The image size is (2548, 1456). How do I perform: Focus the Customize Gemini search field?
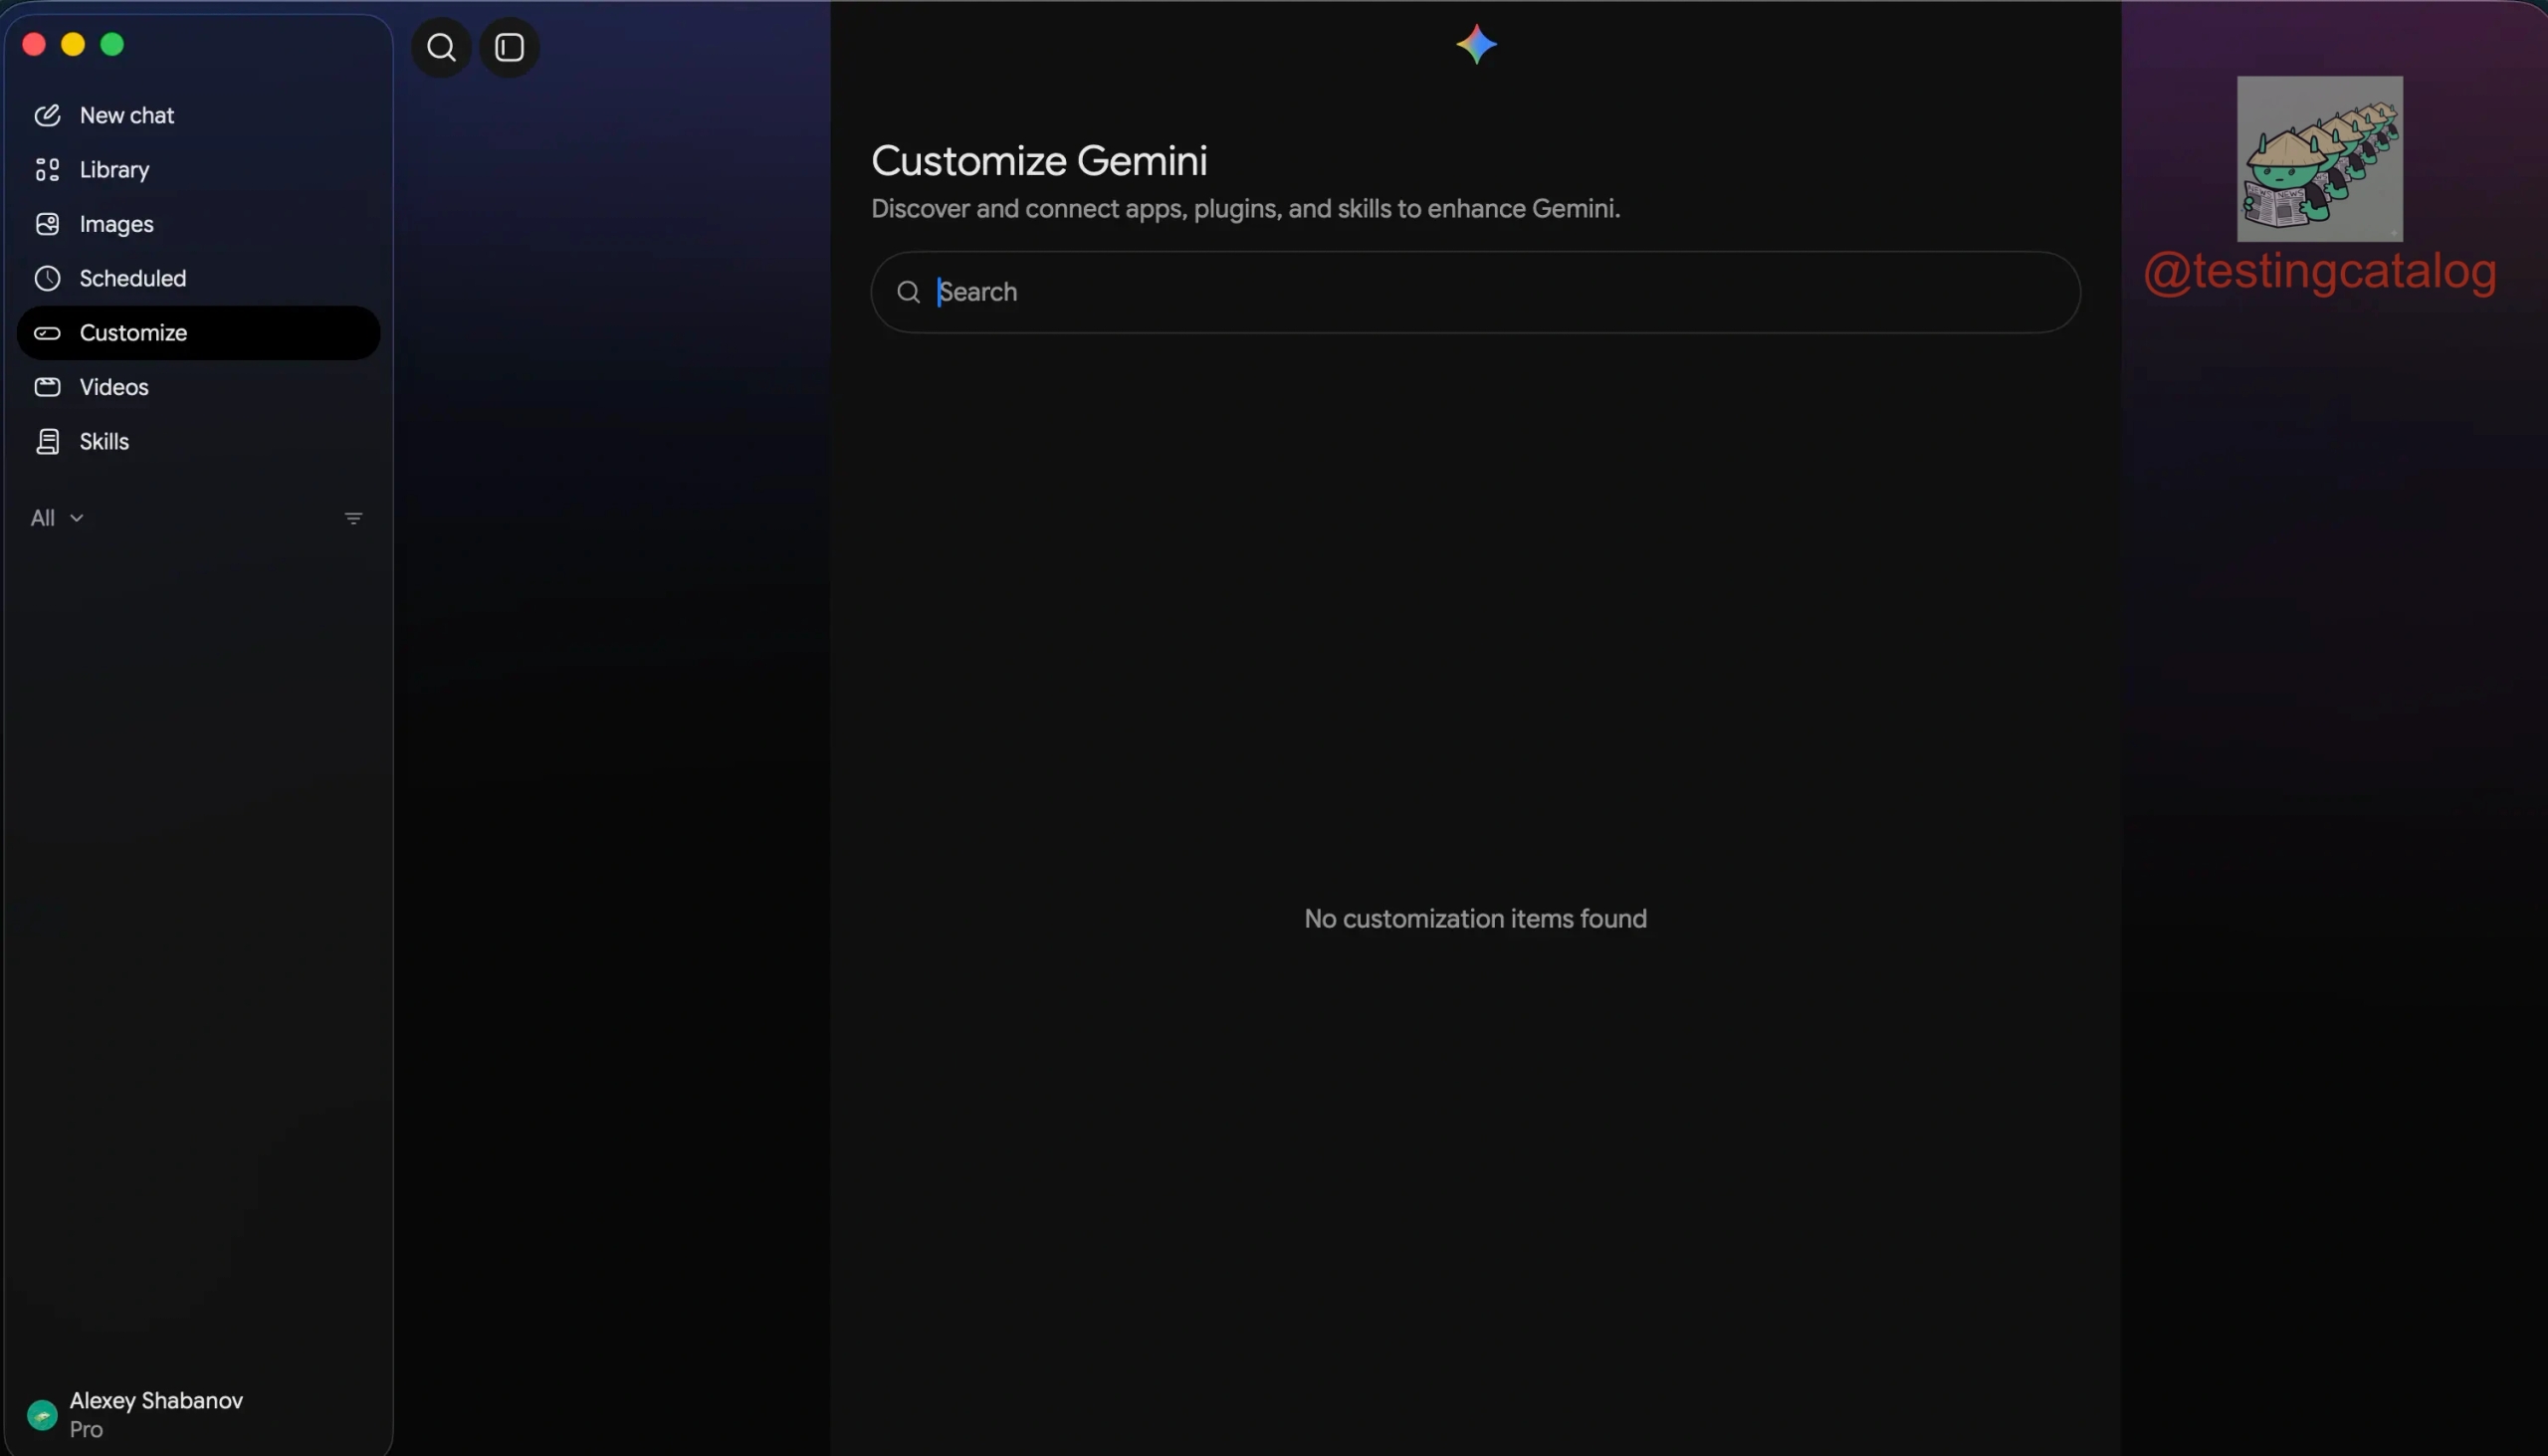click(x=1475, y=292)
